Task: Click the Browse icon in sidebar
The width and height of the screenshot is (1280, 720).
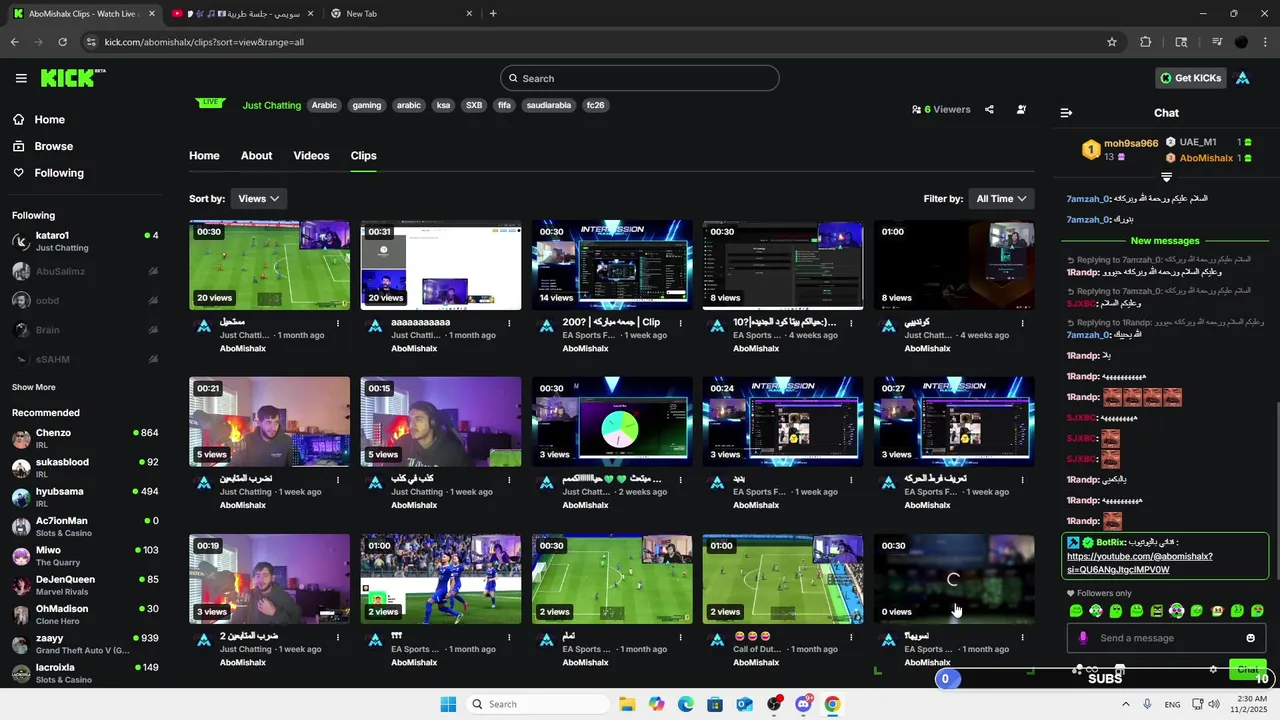Action: [19, 146]
